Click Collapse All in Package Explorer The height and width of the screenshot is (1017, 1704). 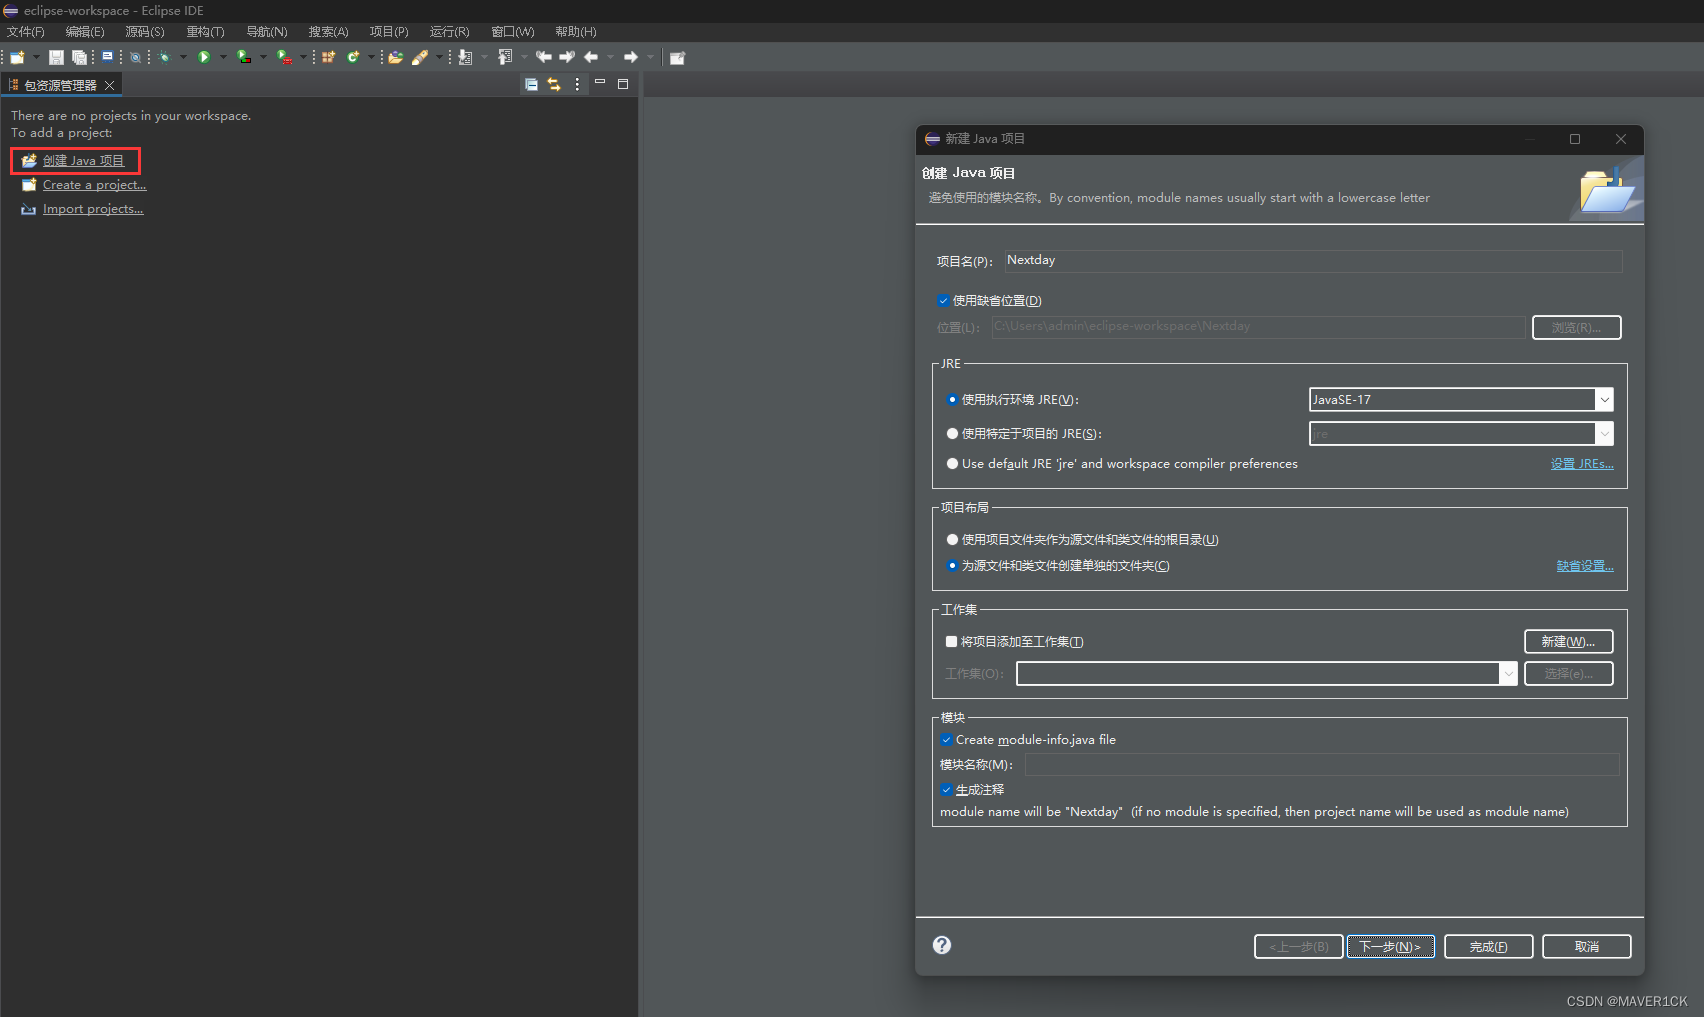531,84
